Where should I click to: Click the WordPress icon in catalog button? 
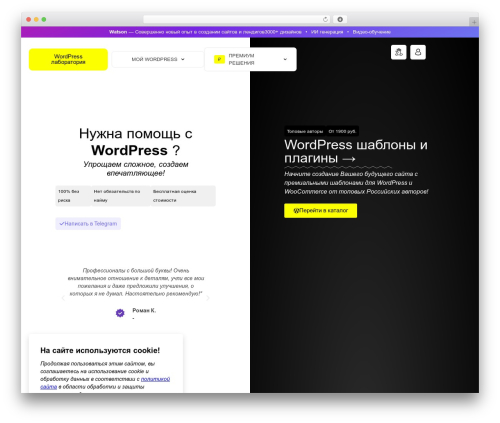296,211
